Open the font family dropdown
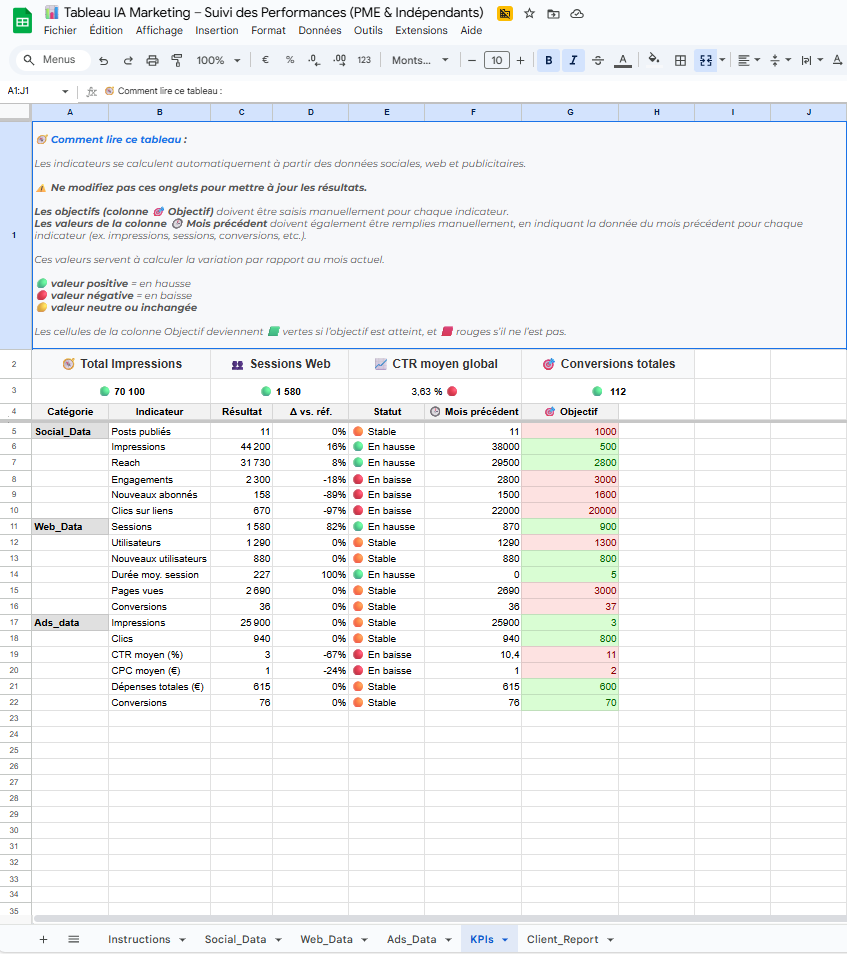Viewport: 847px width, 954px height. coord(420,61)
